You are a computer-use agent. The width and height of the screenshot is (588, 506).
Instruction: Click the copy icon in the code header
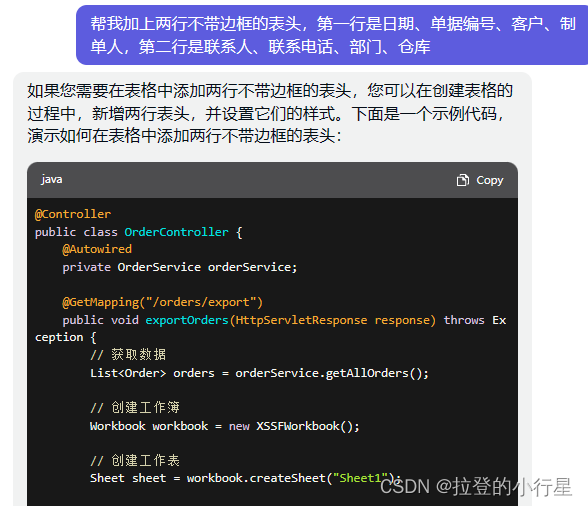coord(462,180)
